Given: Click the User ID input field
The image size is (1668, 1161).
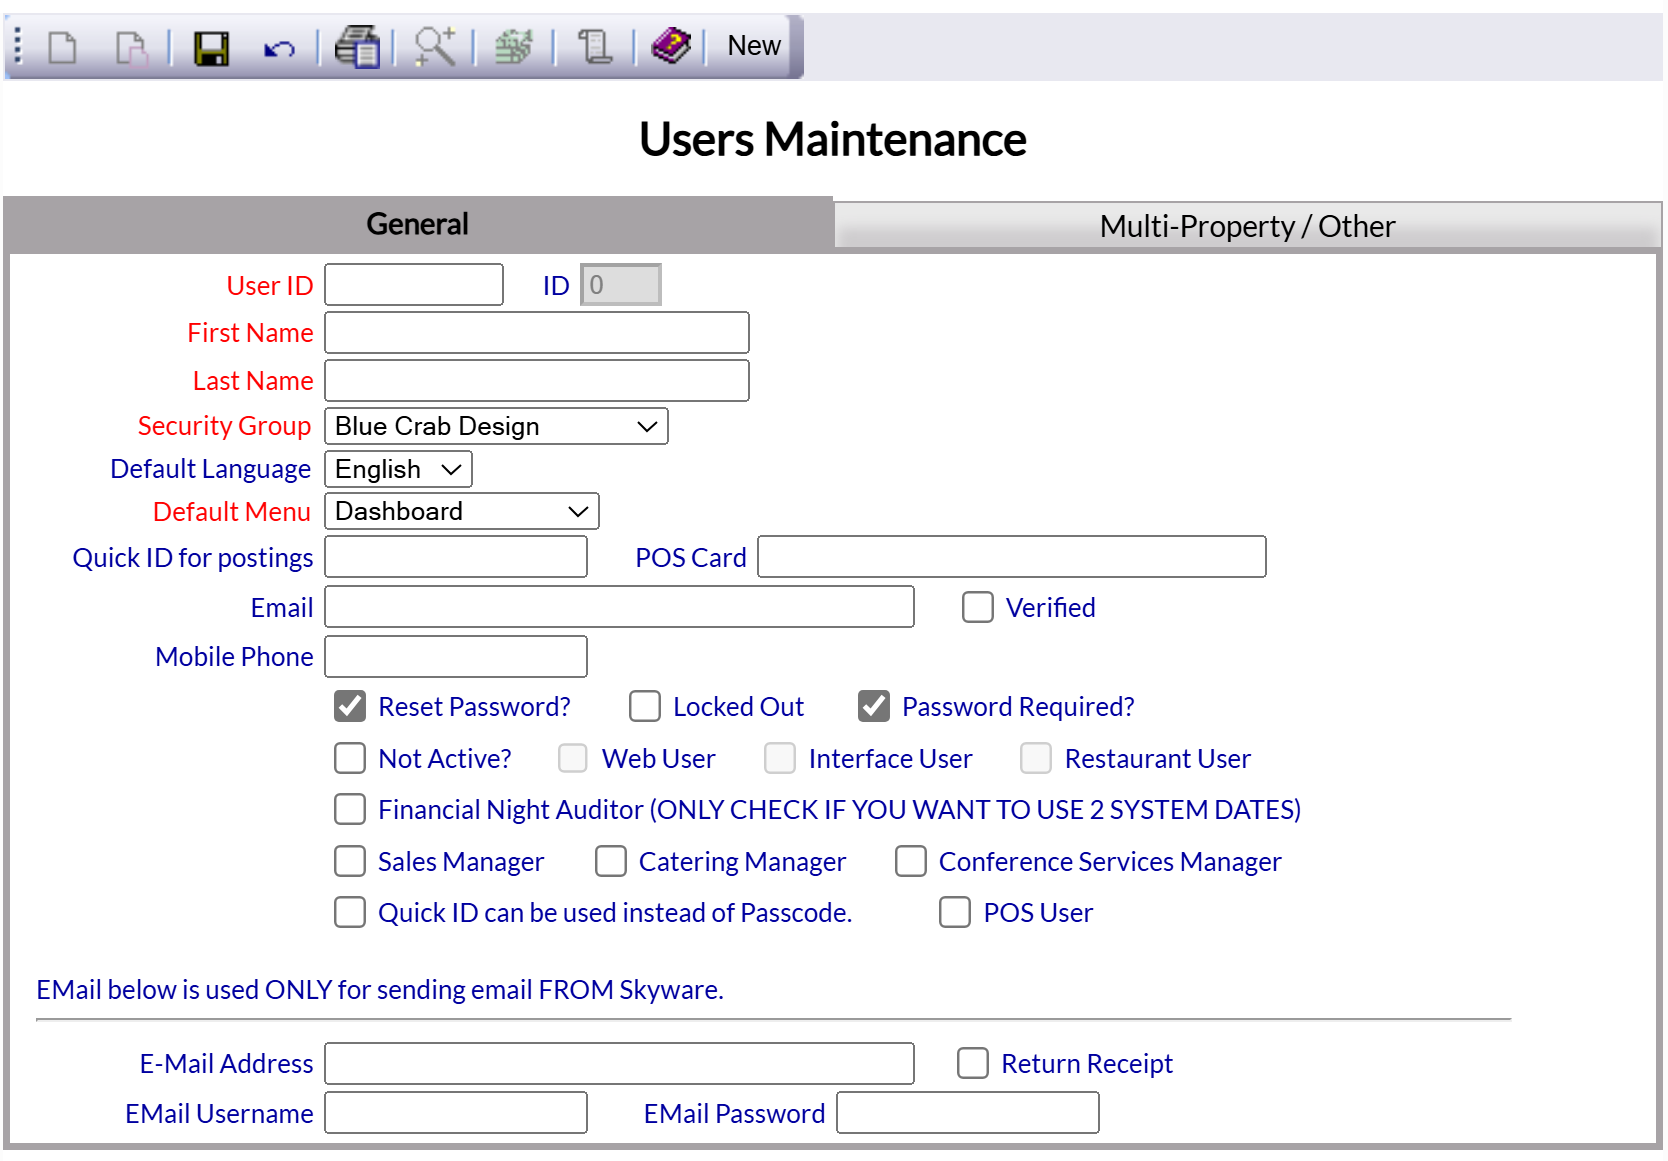Looking at the screenshot, I should point(414,285).
